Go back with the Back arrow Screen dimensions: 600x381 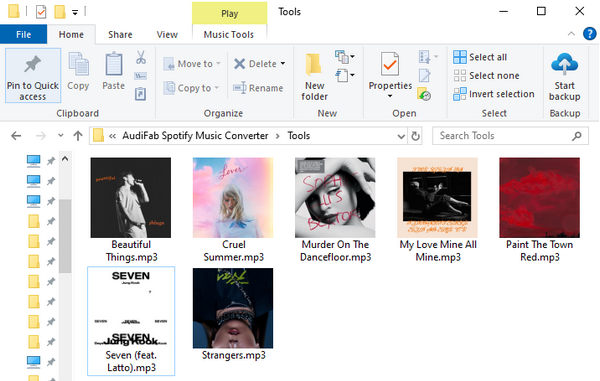pos(16,135)
